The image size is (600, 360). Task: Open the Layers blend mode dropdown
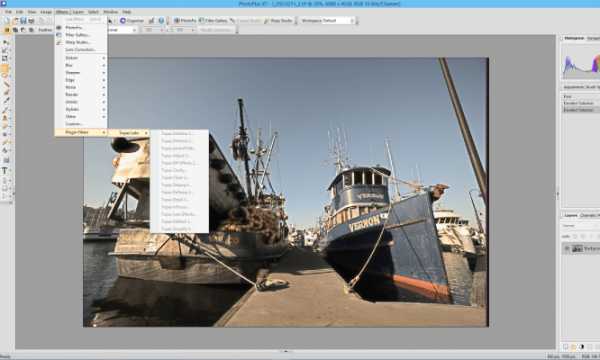581,226
